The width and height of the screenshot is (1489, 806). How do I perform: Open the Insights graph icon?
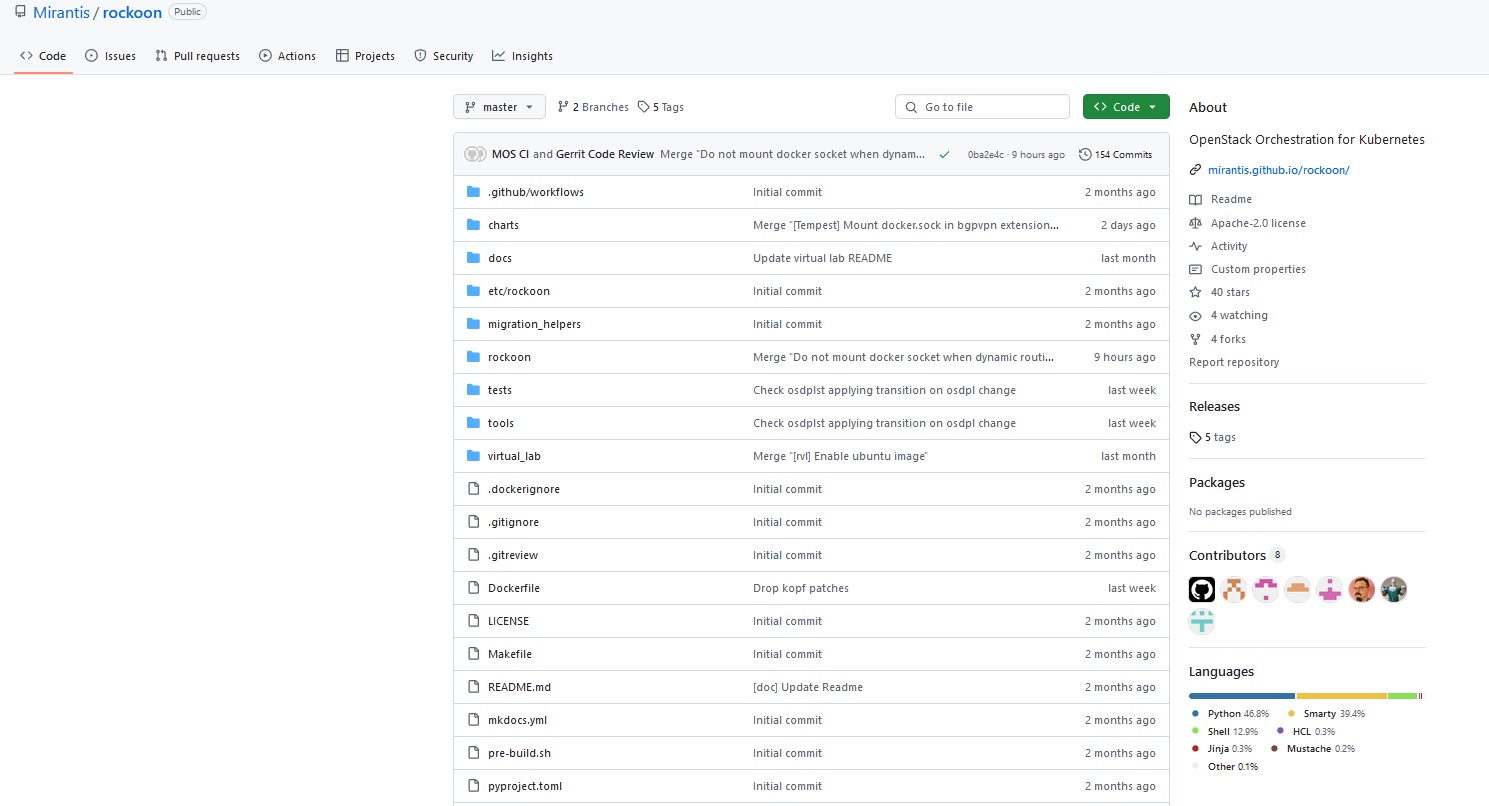(499, 55)
